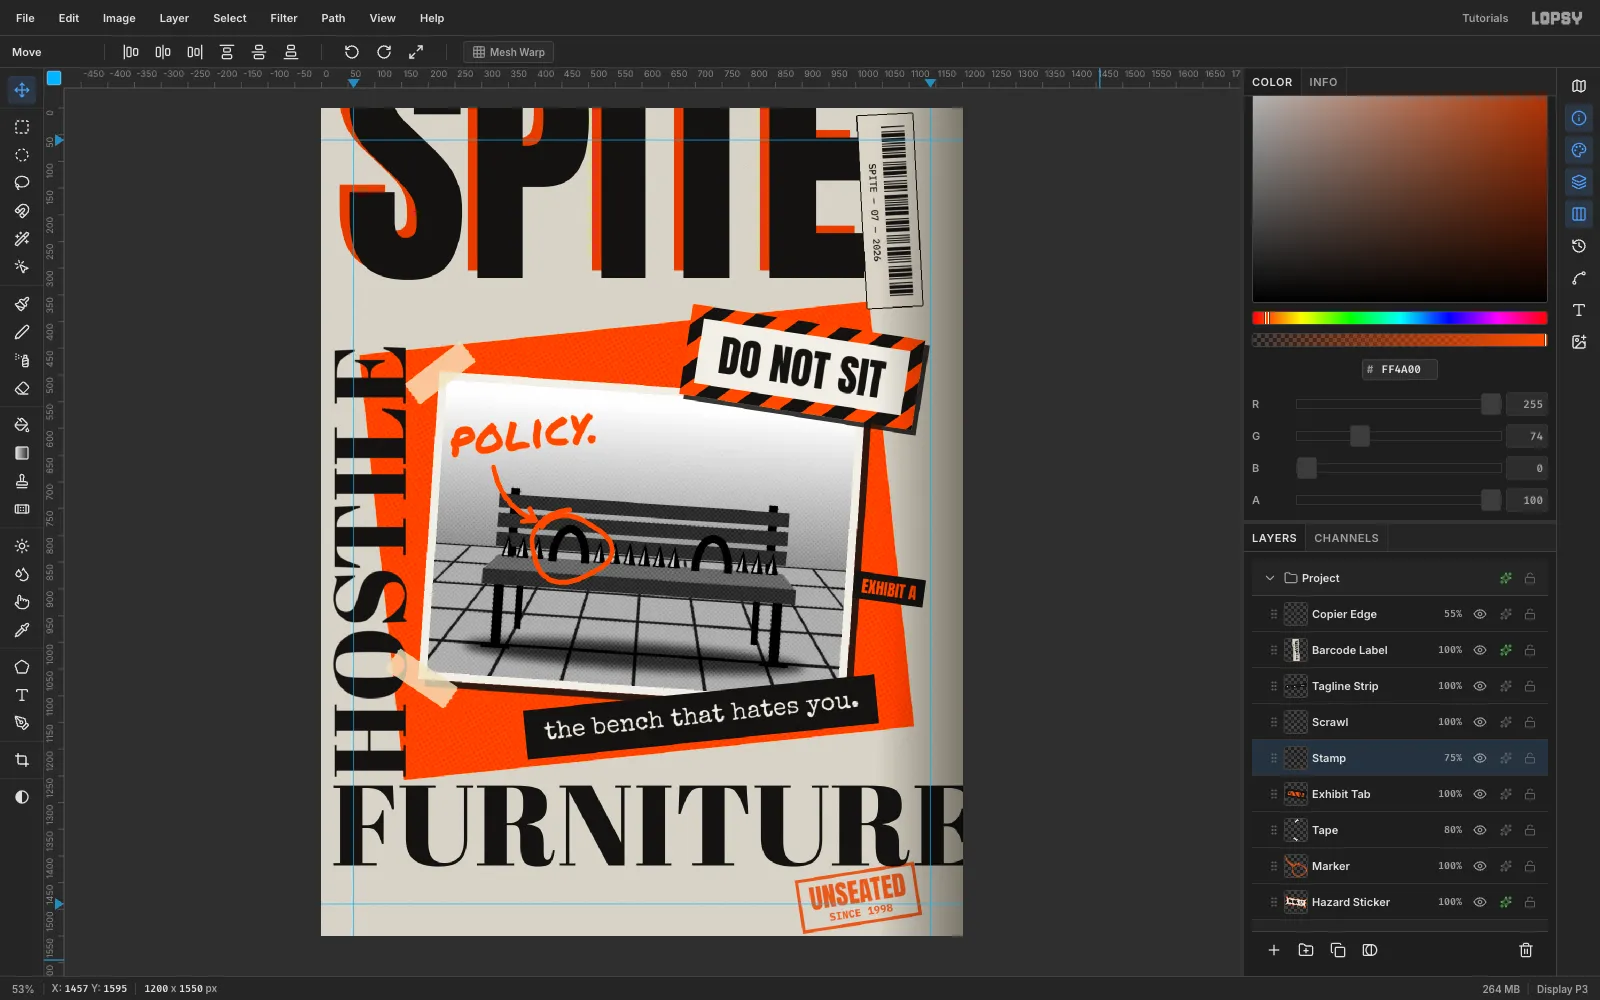Hide the Scrawl layer
The height and width of the screenshot is (1000, 1600).
[x=1480, y=722]
